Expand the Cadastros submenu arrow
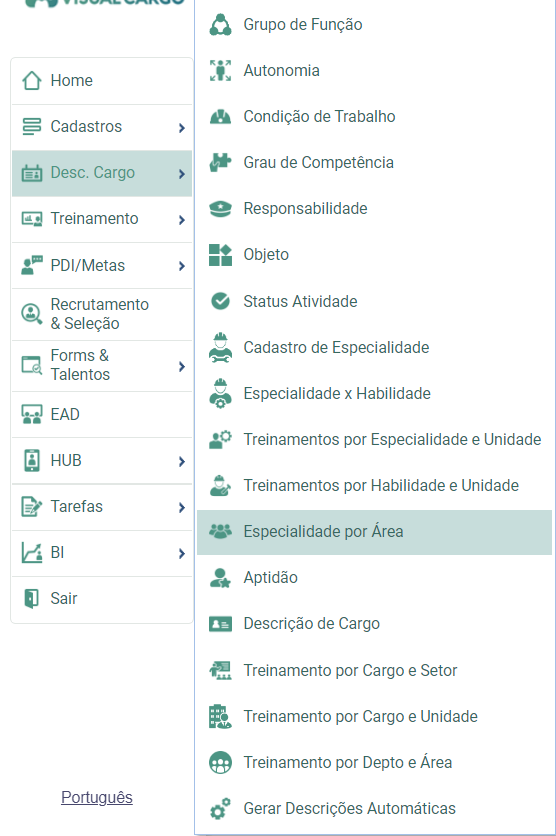Viewport: 556px width, 836px height. point(182,127)
